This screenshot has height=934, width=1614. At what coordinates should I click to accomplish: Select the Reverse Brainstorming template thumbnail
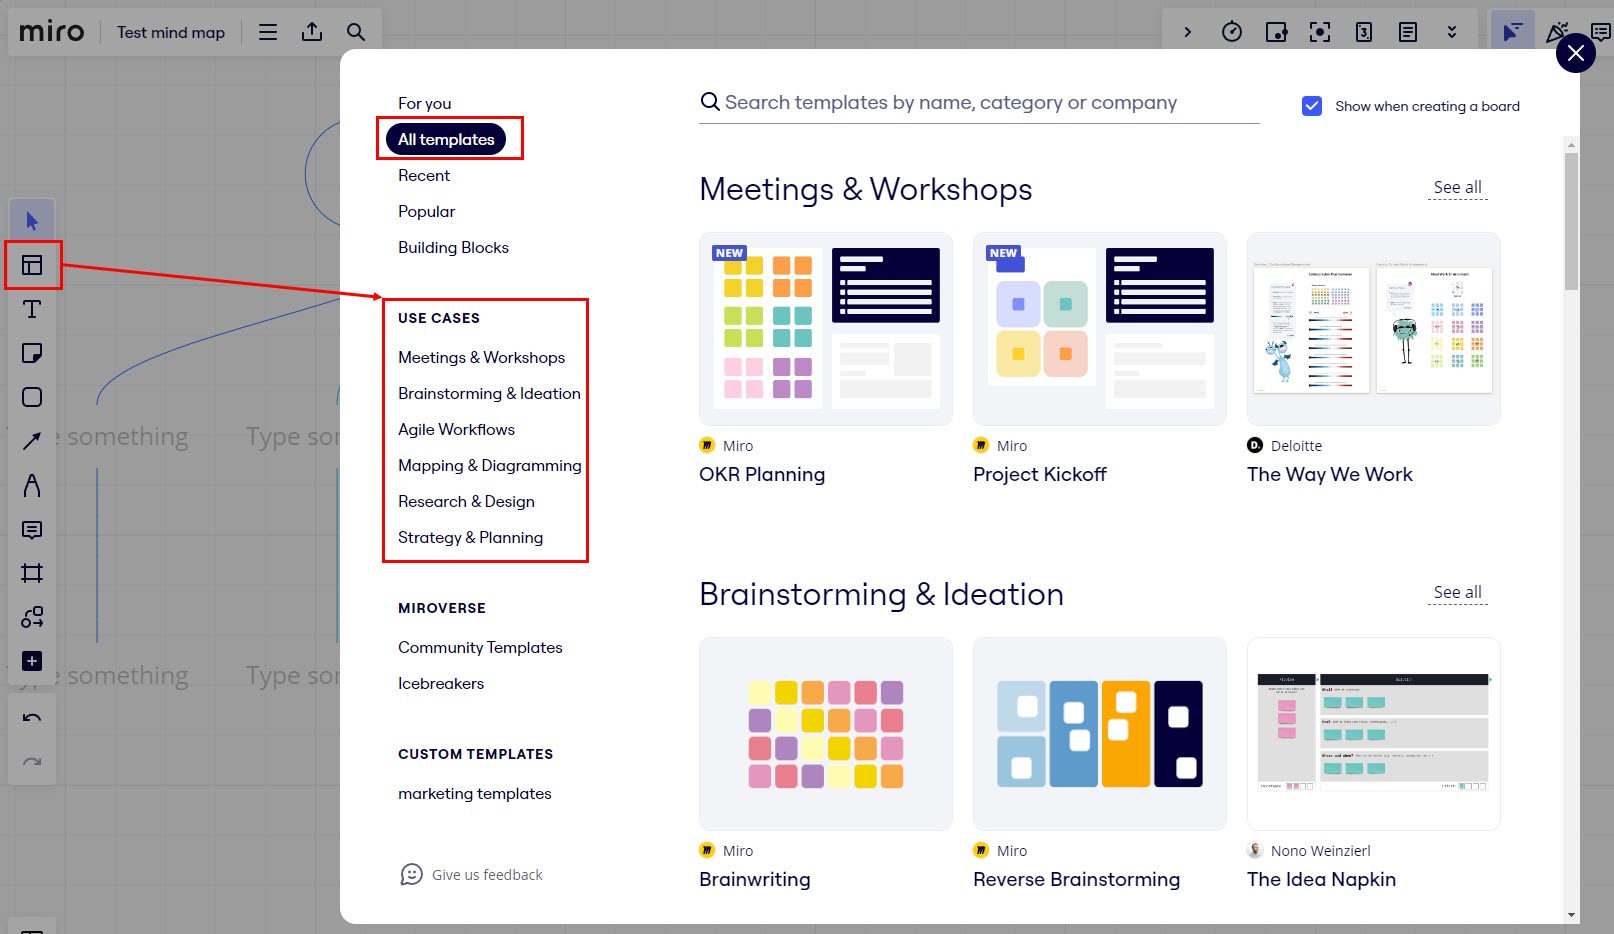point(1100,734)
